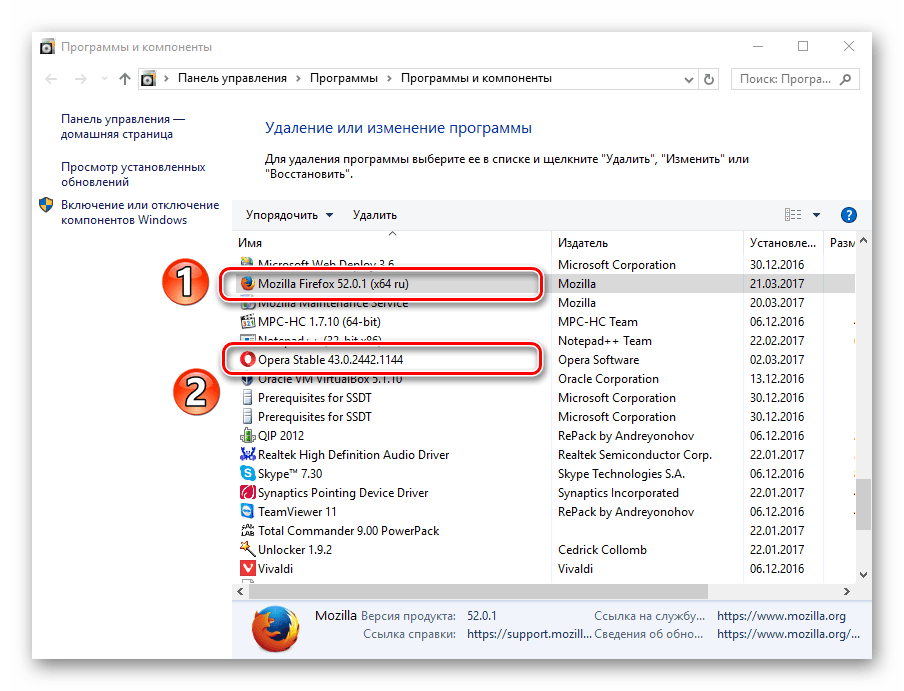The height and width of the screenshot is (691, 904).
Task: Click the Skype 7.30 program icon
Action: point(249,474)
